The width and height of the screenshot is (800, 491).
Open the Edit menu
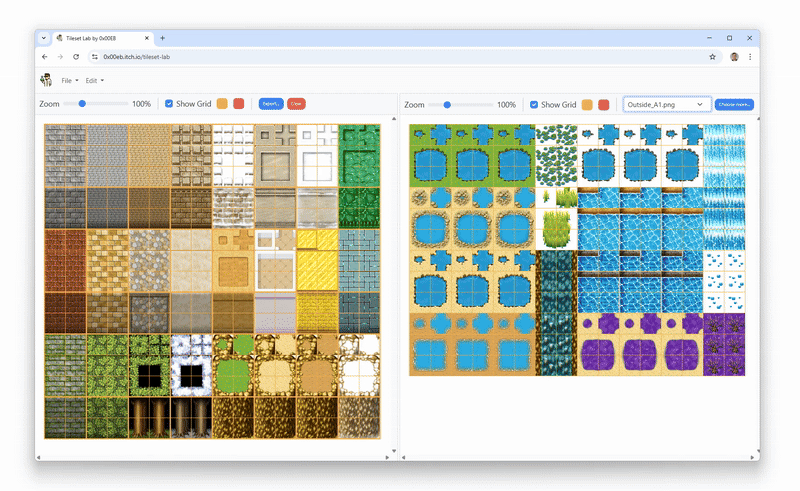coord(94,81)
